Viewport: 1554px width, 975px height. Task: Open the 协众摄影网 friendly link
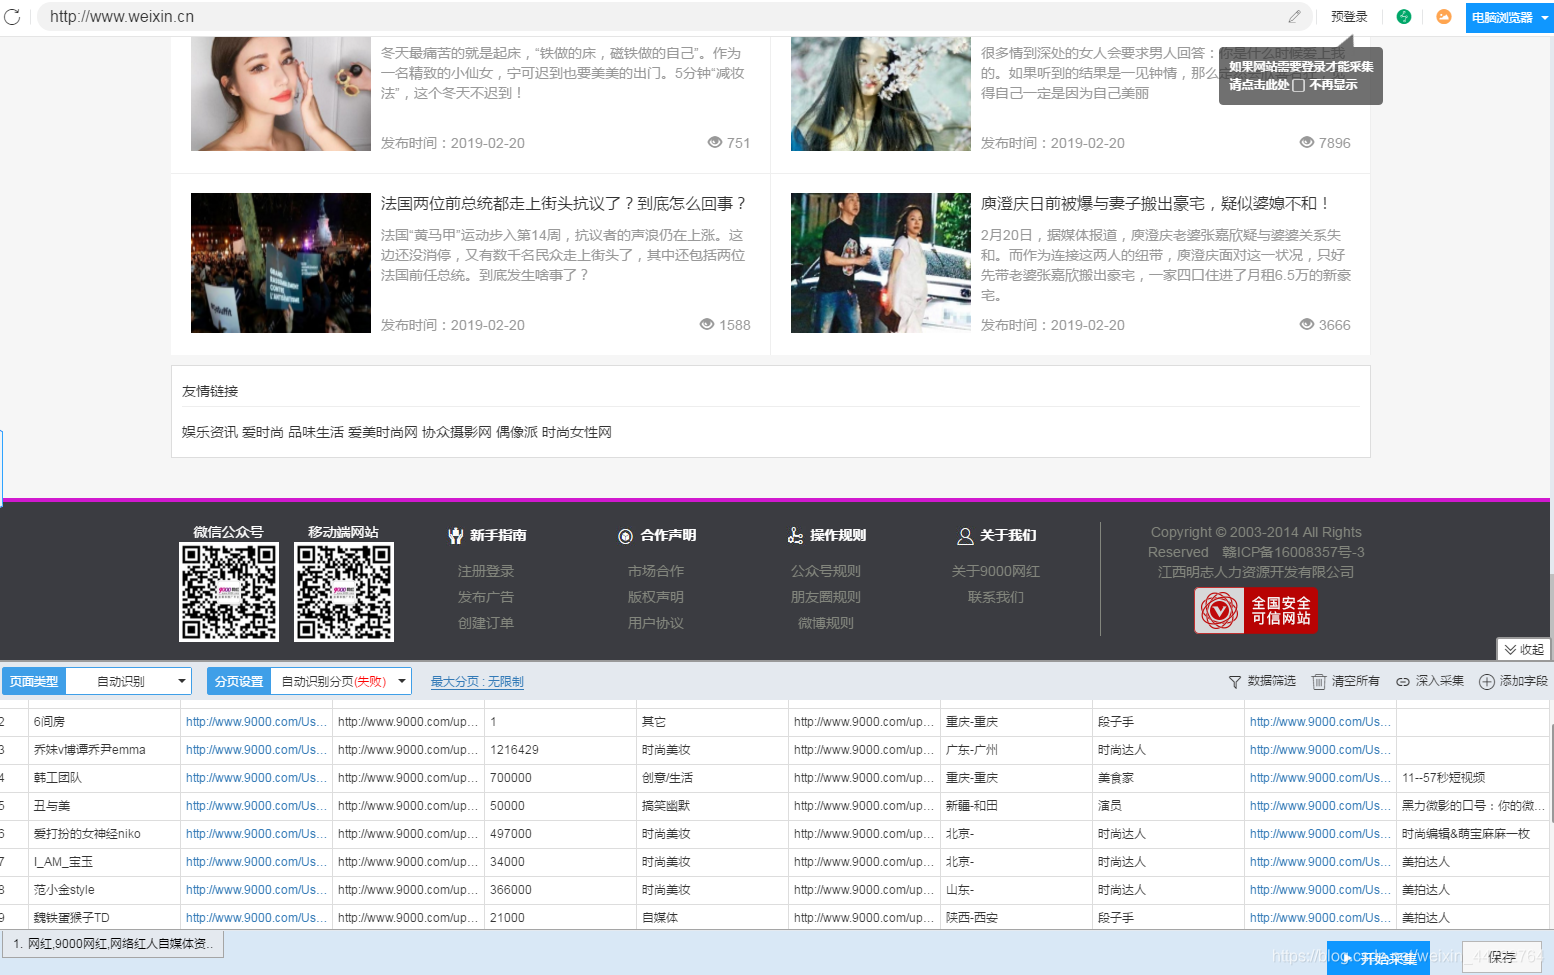click(457, 432)
